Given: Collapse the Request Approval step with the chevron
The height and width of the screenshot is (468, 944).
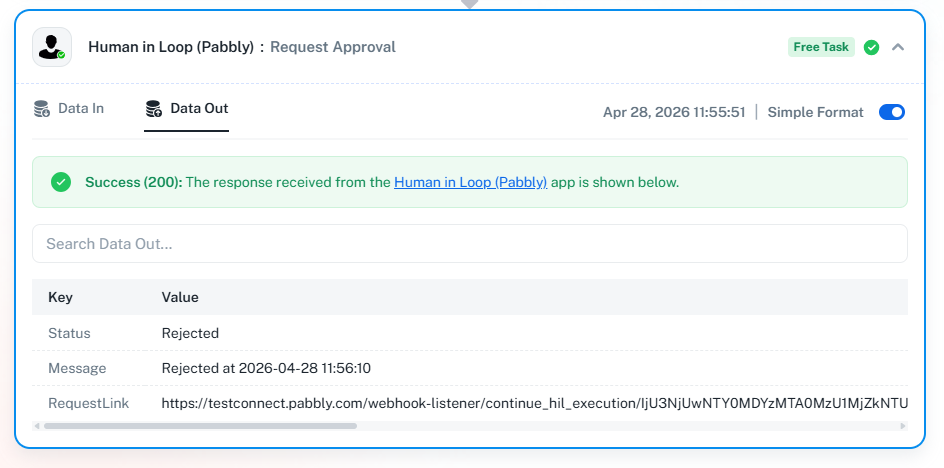Looking at the screenshot, I should click(x=898, y=47).
